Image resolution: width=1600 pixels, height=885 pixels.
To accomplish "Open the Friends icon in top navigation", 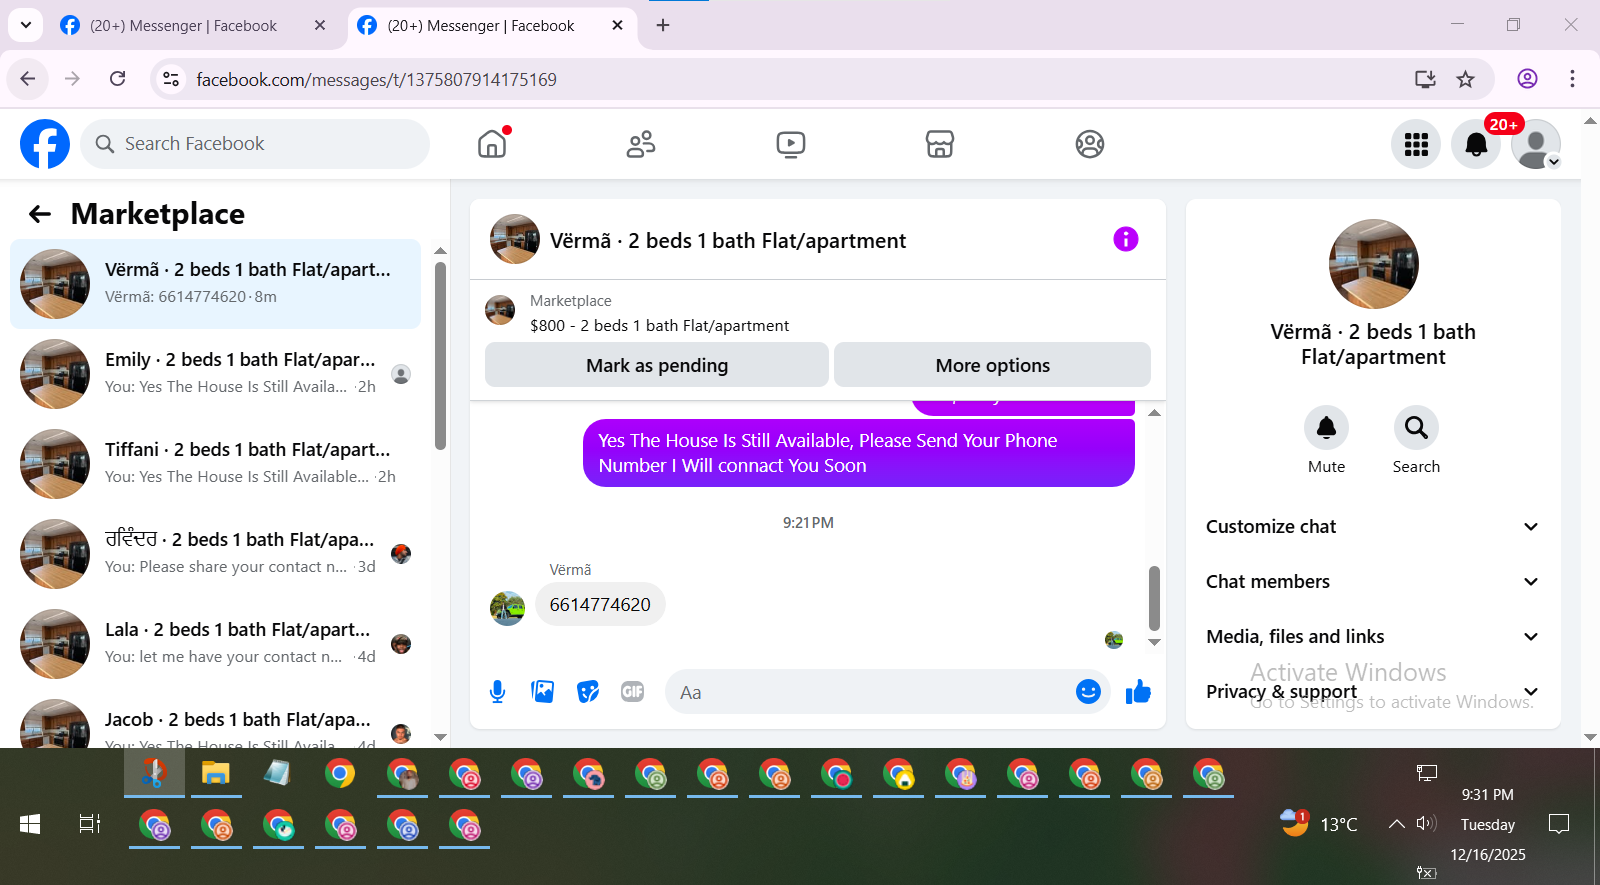I will tap(641, 144).
